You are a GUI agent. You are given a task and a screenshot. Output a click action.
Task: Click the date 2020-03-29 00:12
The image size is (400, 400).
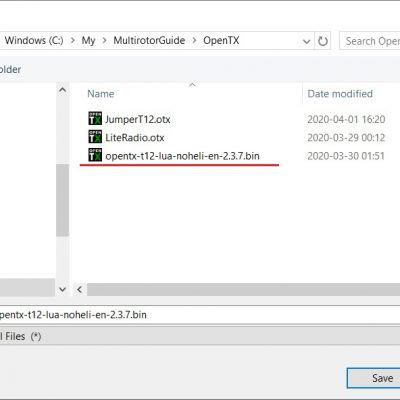point(346,137)
